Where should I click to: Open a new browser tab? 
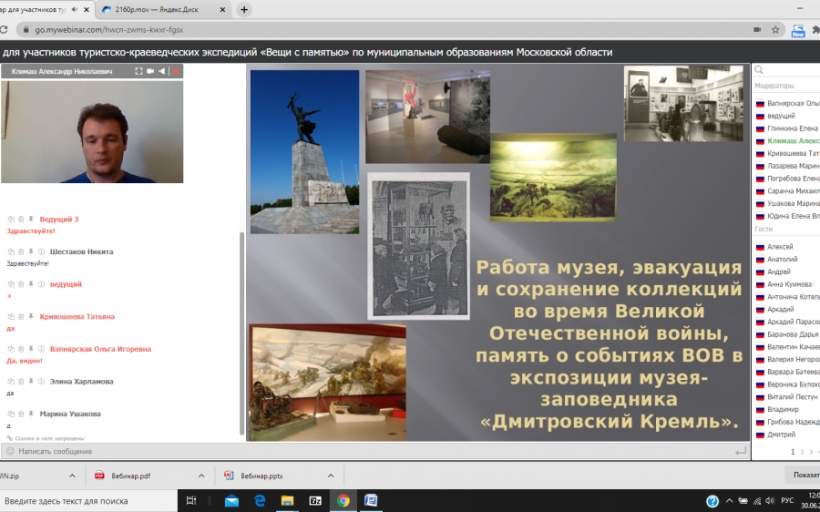coord(244,9)
